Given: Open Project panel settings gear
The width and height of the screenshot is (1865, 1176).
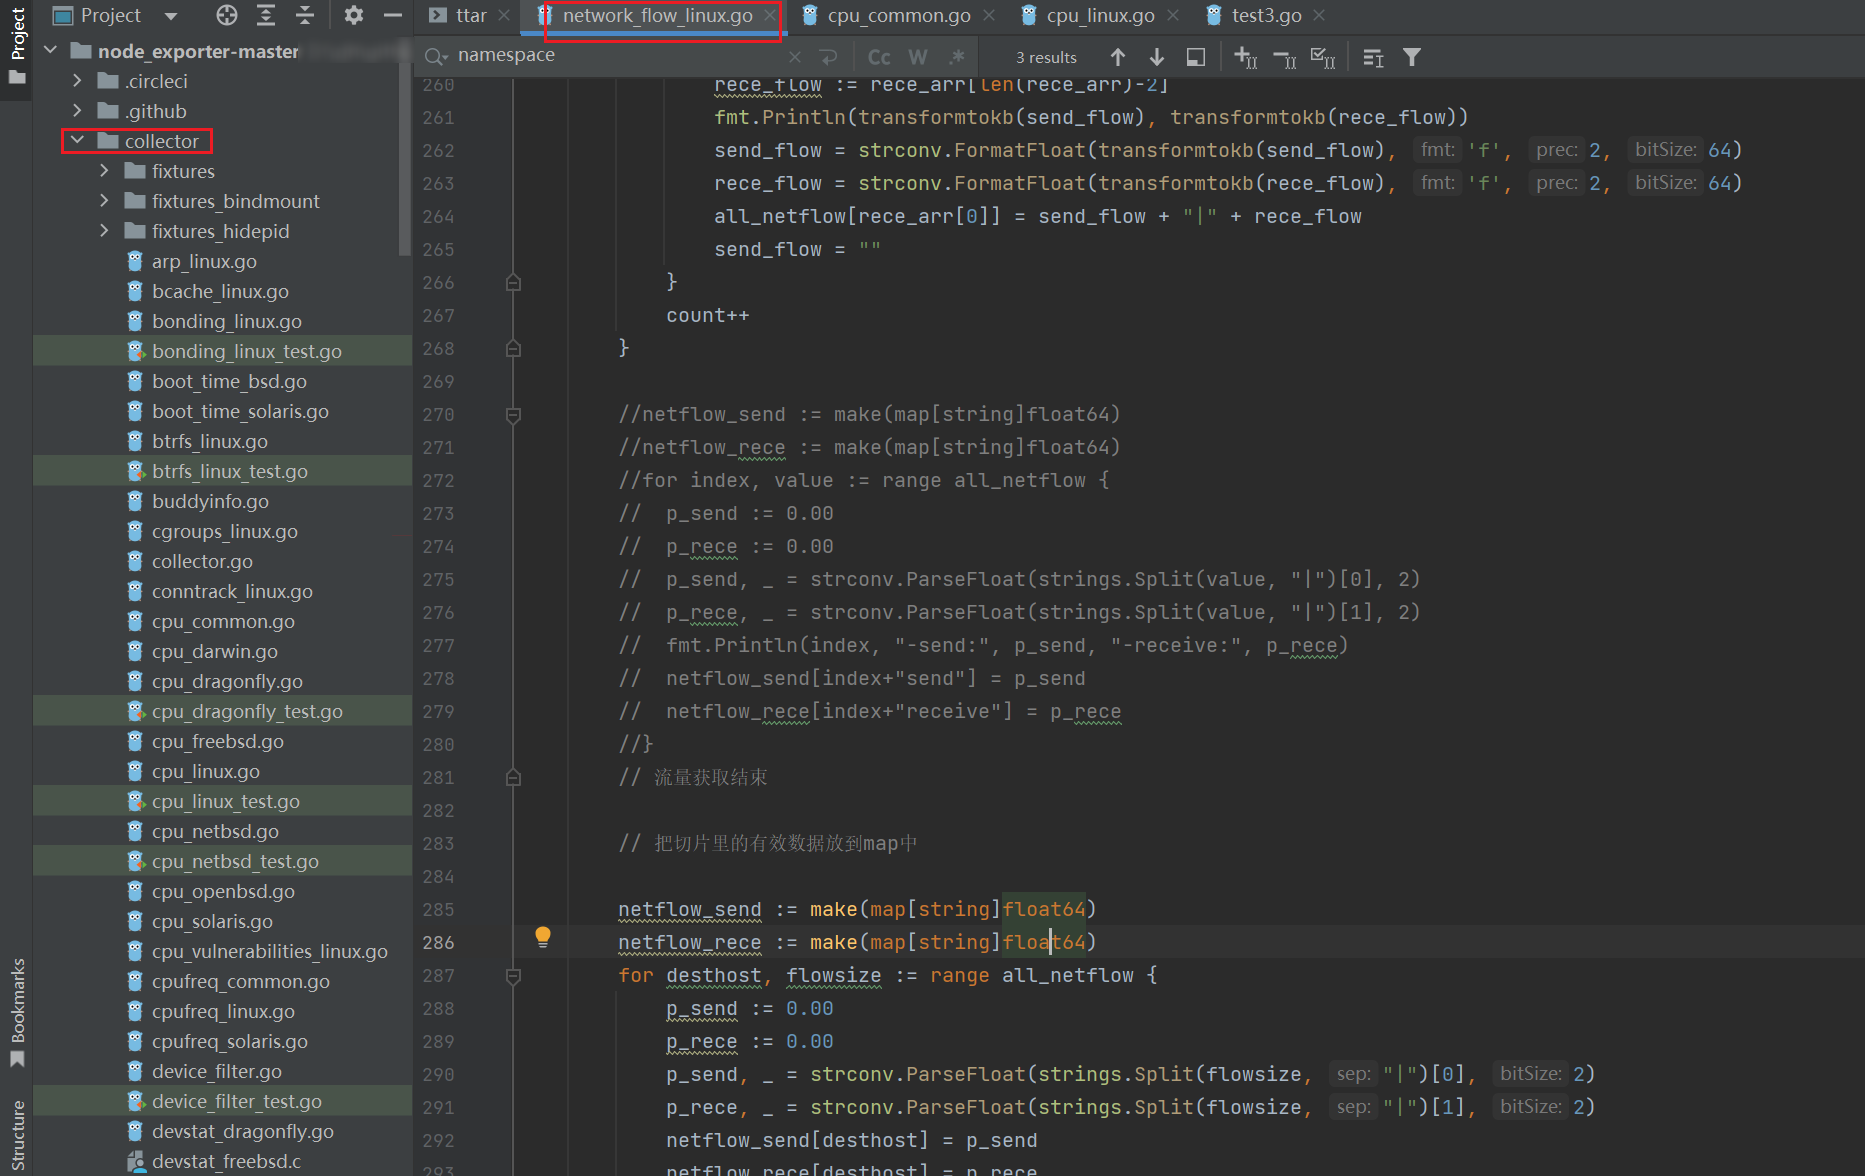Looking at the screenshot, I should click(353, 15).
